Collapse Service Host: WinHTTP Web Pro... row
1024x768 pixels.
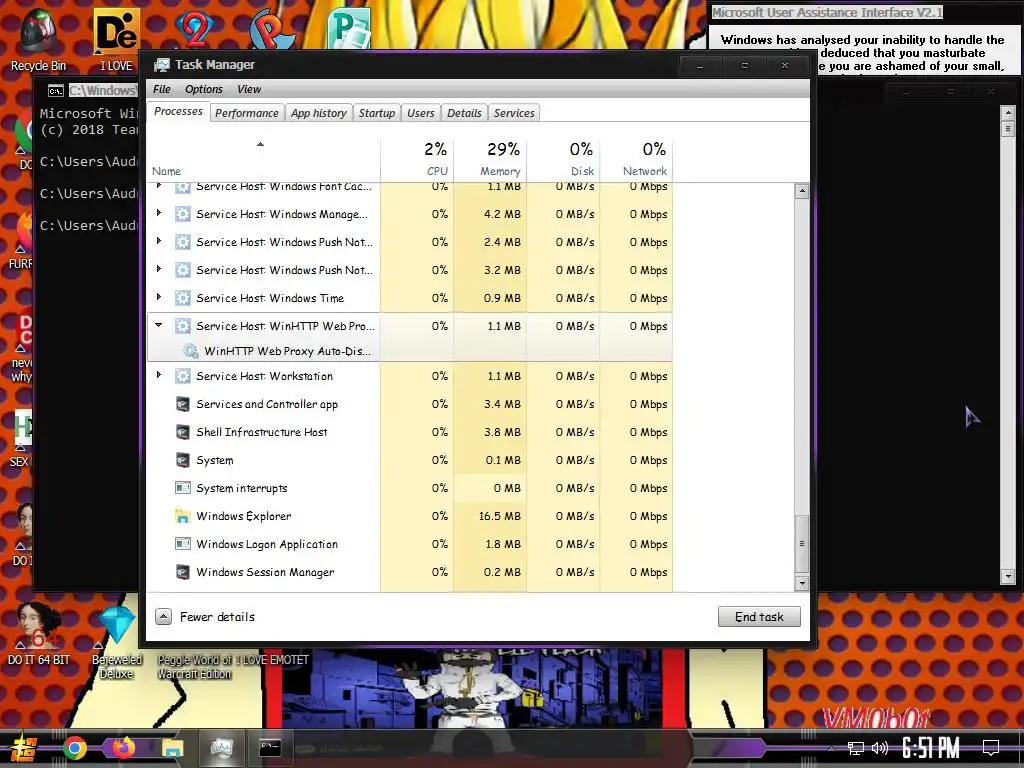(x=159, y=325)
